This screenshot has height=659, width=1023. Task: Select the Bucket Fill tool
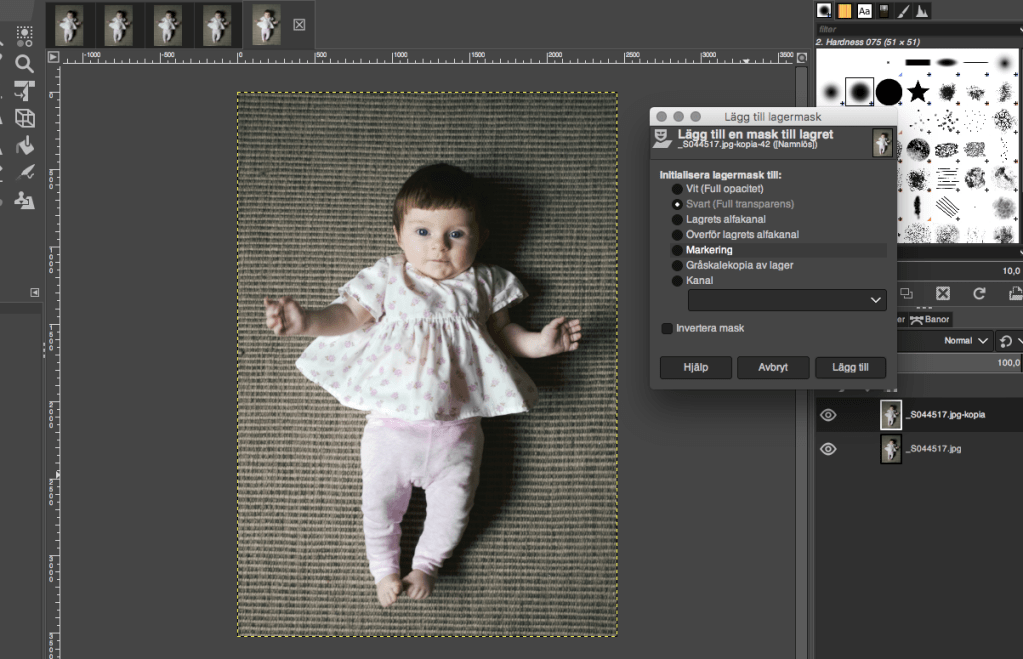click(x=25, y=145)
